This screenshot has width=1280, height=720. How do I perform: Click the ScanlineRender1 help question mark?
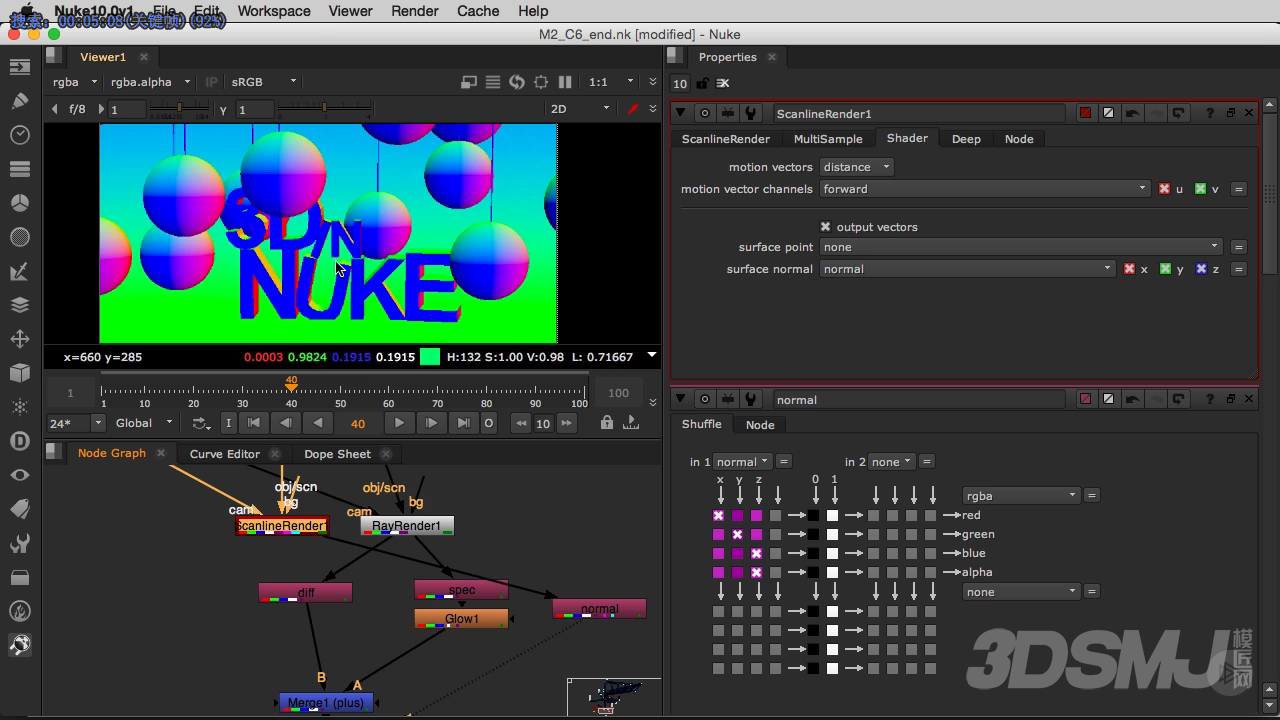[x=1210, y=114]
